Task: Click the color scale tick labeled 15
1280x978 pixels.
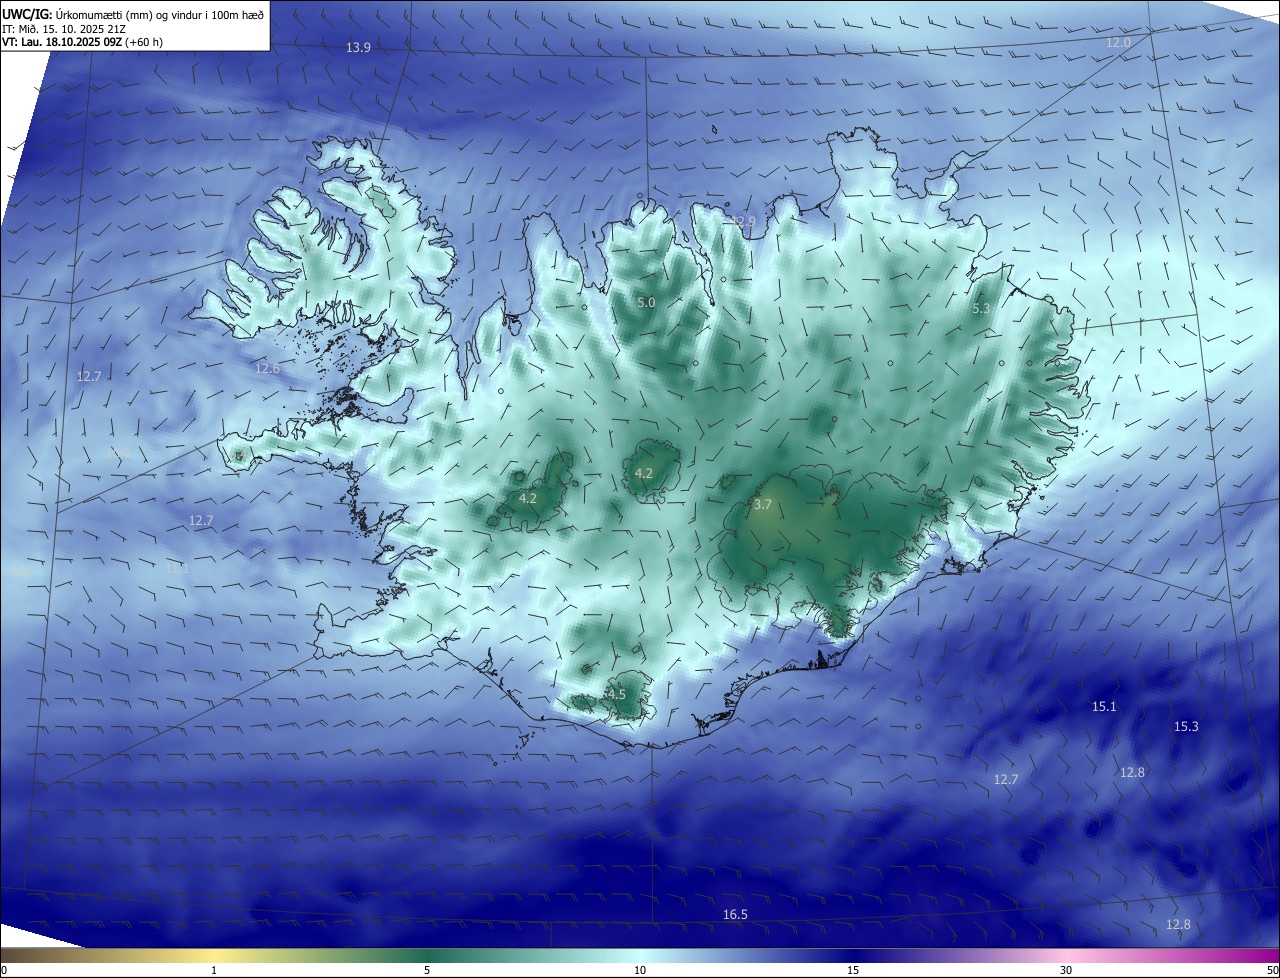Action: [x=853, y=970]
